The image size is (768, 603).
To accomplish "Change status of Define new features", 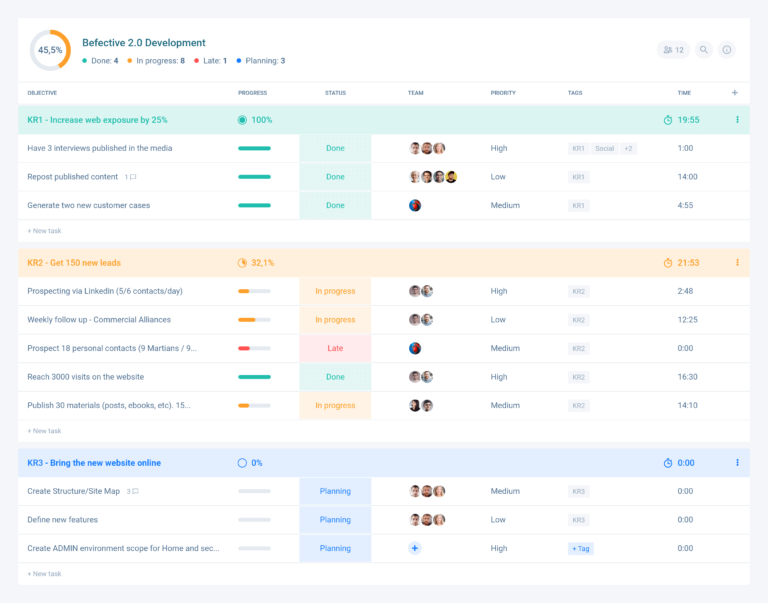I will click(x=335, y=520).
